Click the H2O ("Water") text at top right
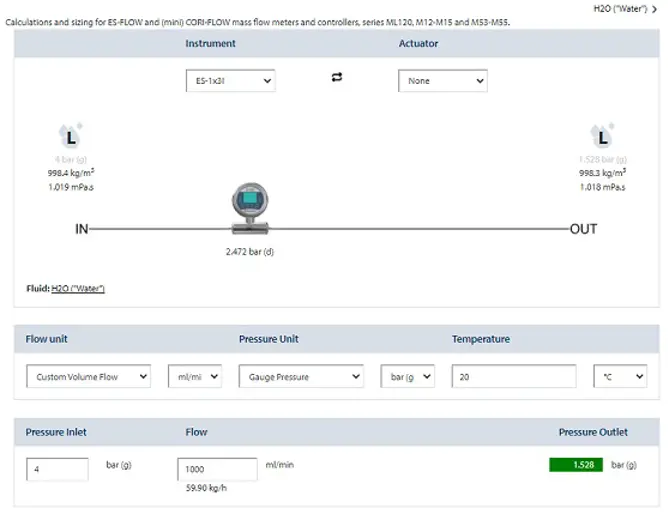This screenshot has height=514, width=668. (x=619, y=9)
